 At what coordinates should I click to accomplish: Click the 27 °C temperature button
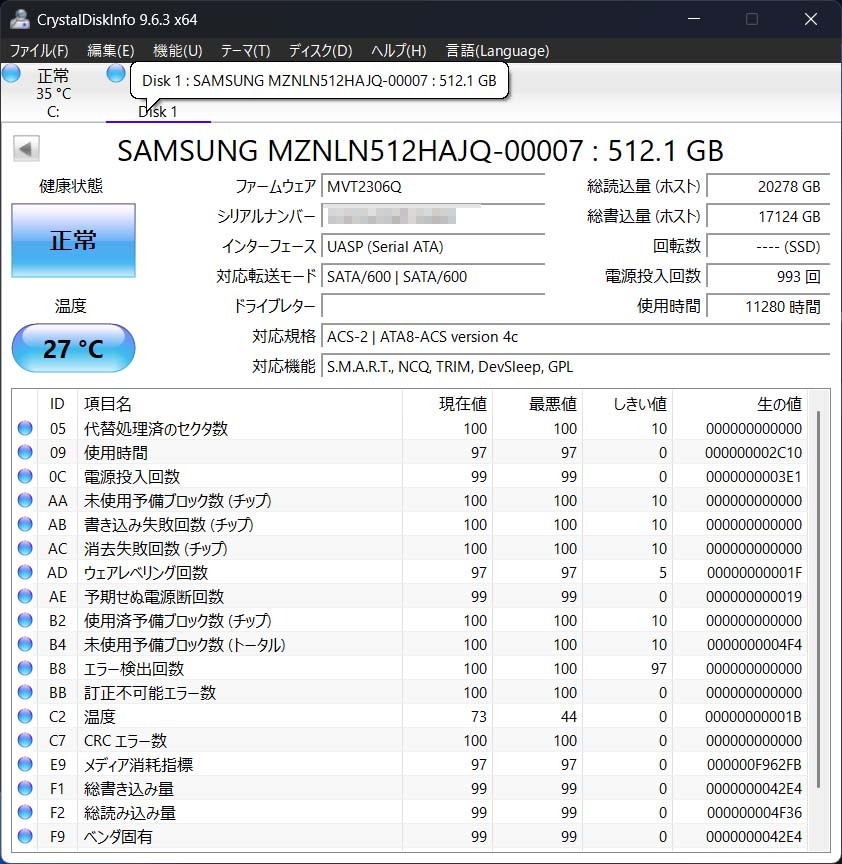[73, 348]
